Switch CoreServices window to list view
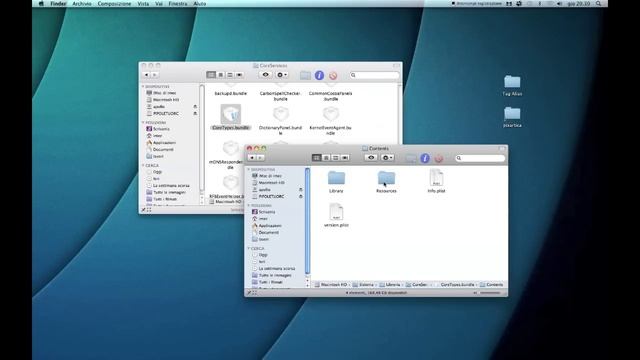Viewport: 640px width, 360px height. 220,75
